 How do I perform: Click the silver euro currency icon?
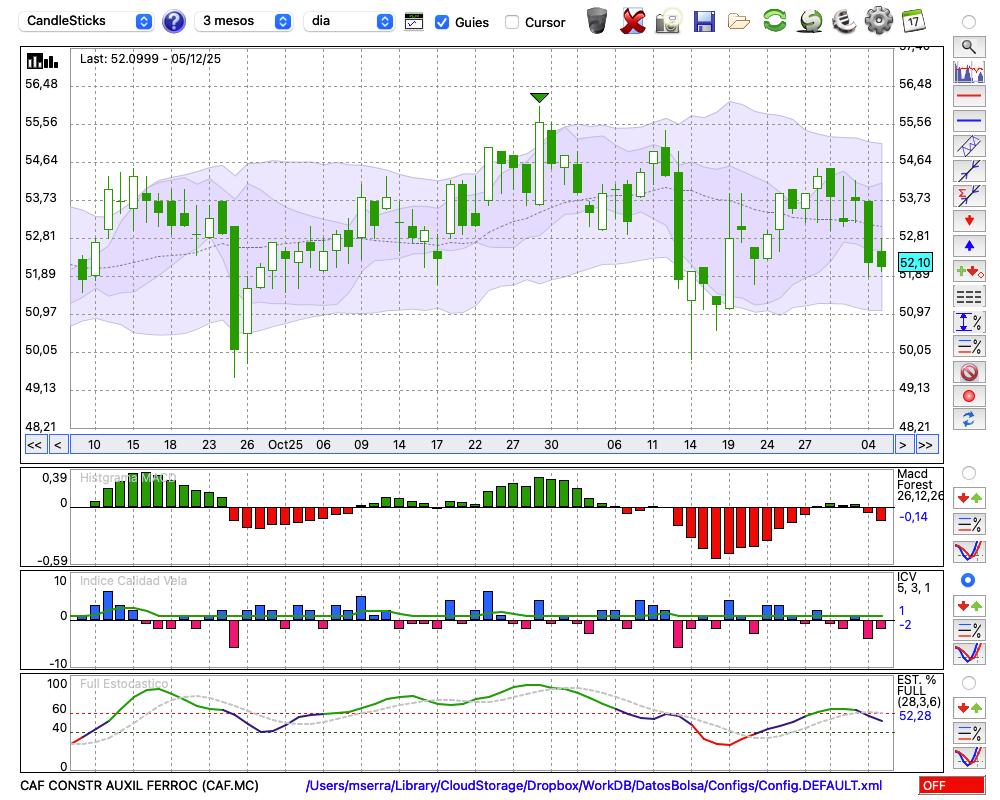tap(844, 21)
